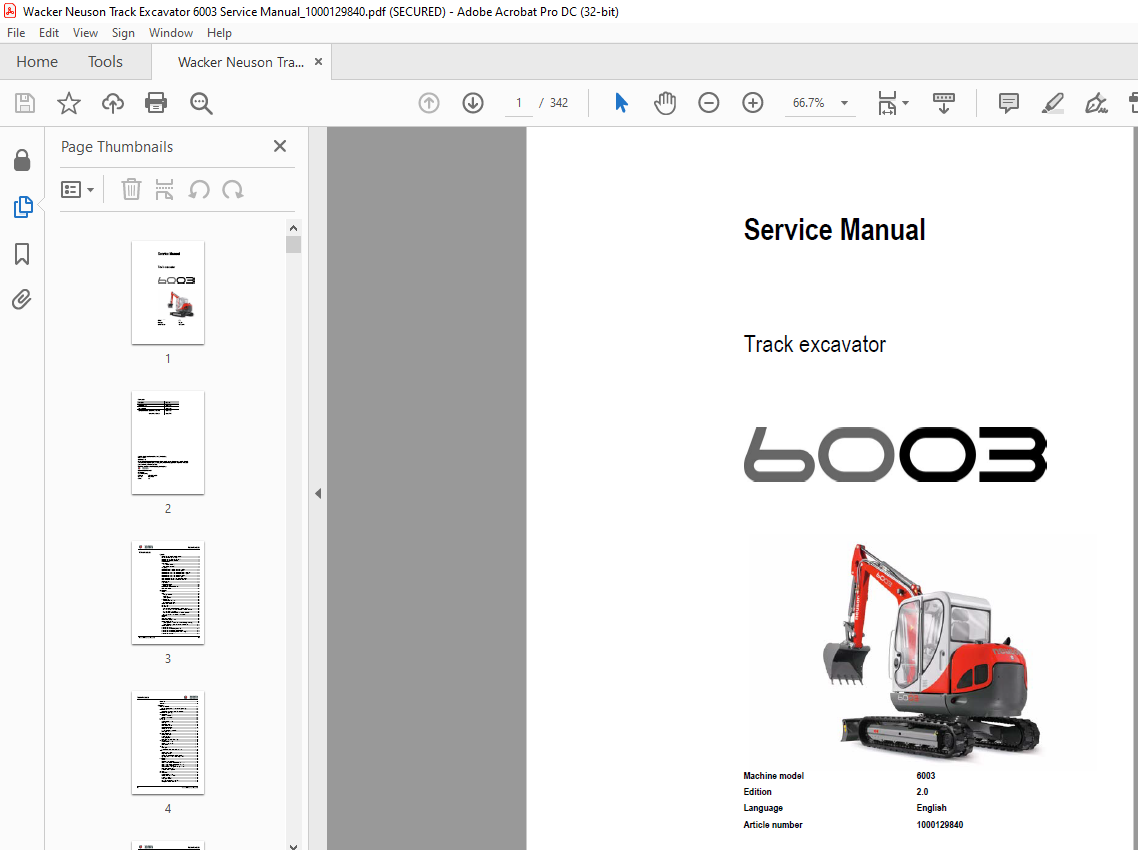Viewport: 1138px width, 850px height.
Task: Open the Bookmarks panel
Action: [x=22, y=254]
